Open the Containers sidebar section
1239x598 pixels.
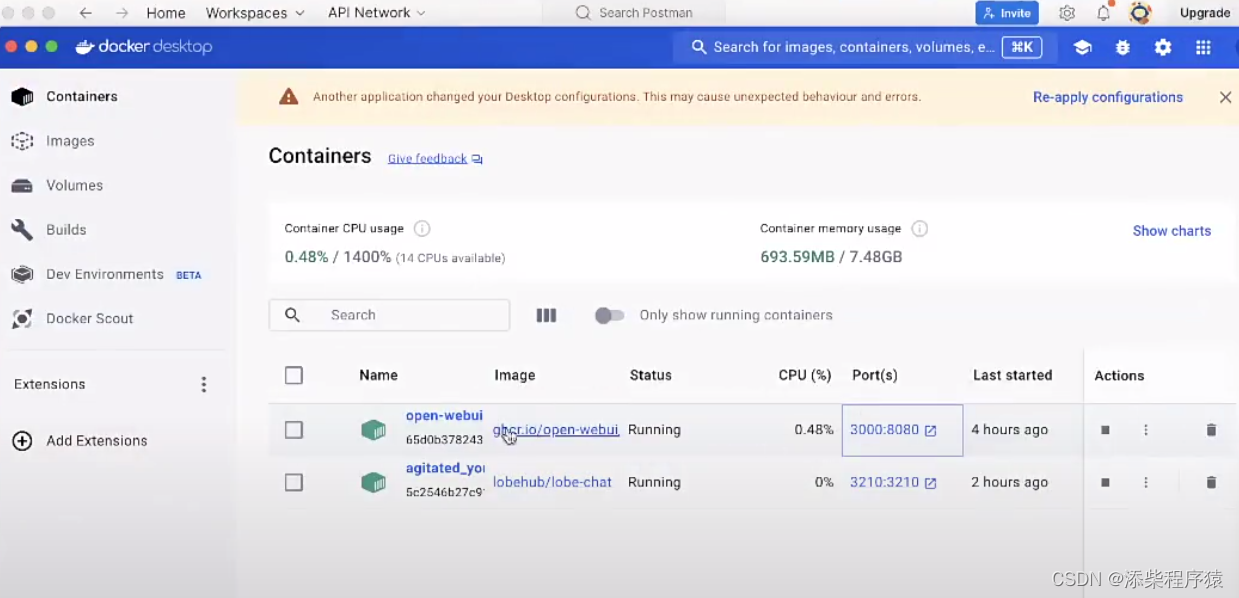coord(82,97)
